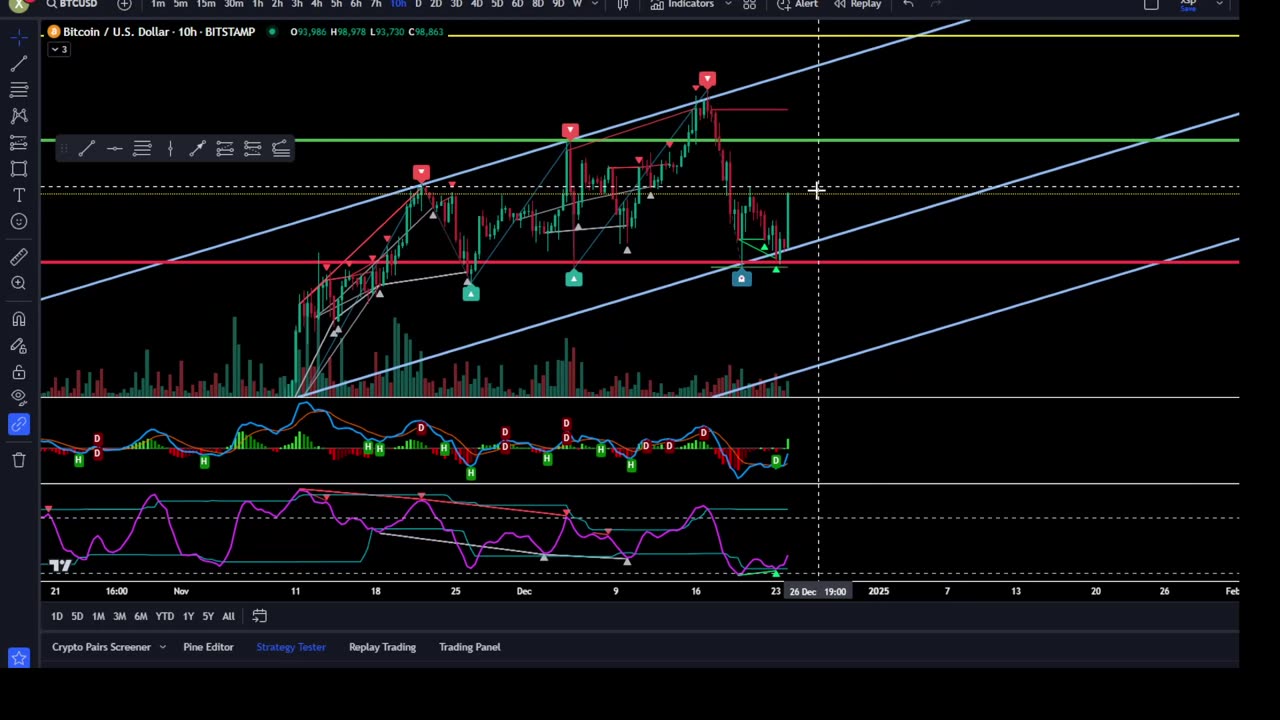Switch to the 4h timeframe
1280x720 pixels.
coord(316,4)
